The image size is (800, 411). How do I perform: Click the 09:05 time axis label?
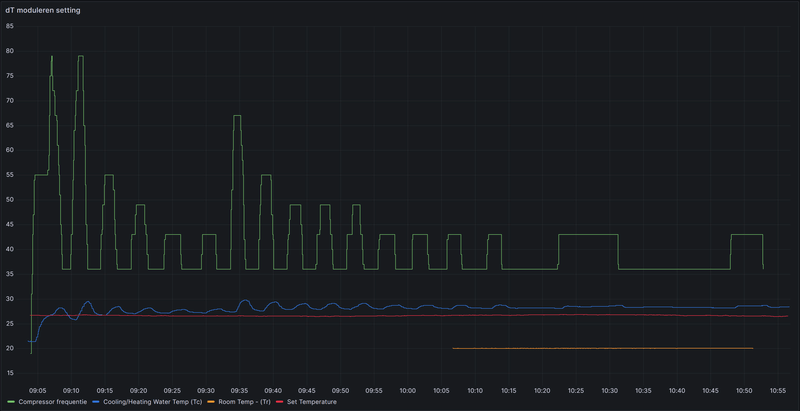[38, 391]
